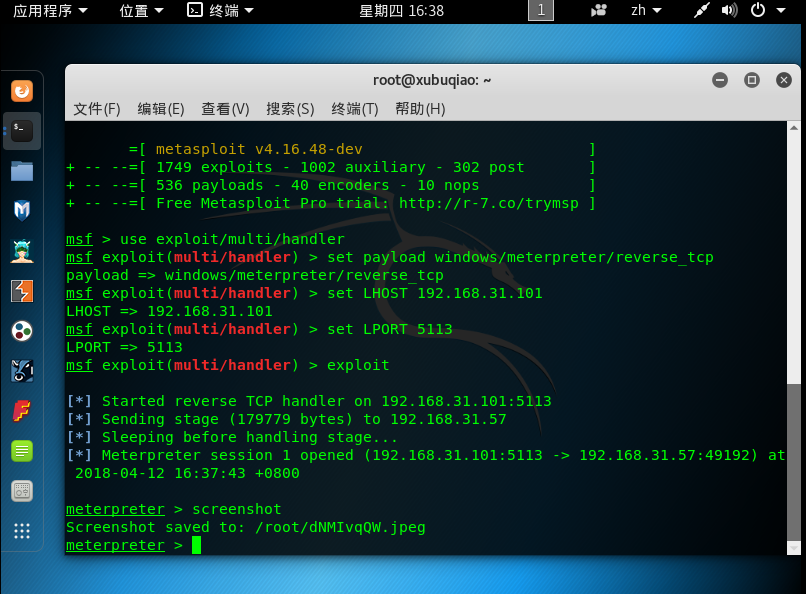The image size is (806, 594).
Task: Click the scrollbar down arrow
Action: (x=794, y=548)
